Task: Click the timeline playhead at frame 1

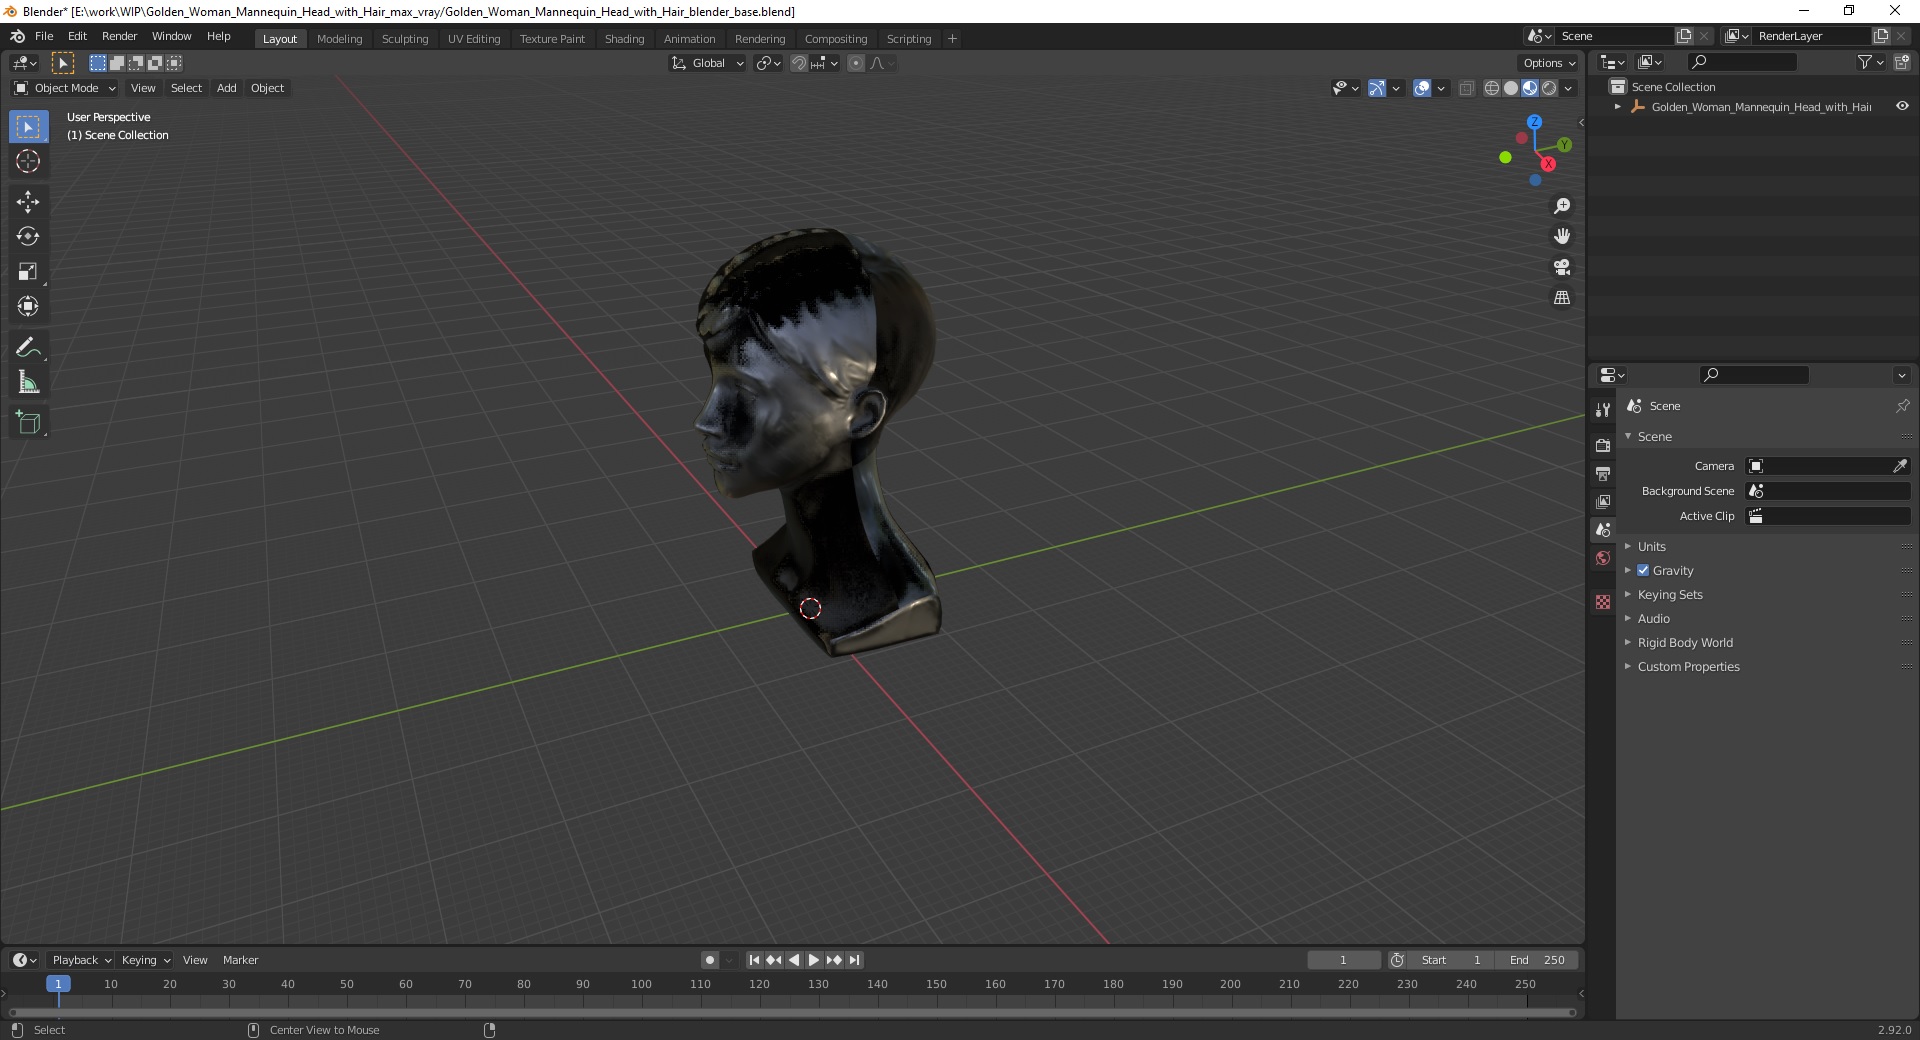Action: (58, 984)
